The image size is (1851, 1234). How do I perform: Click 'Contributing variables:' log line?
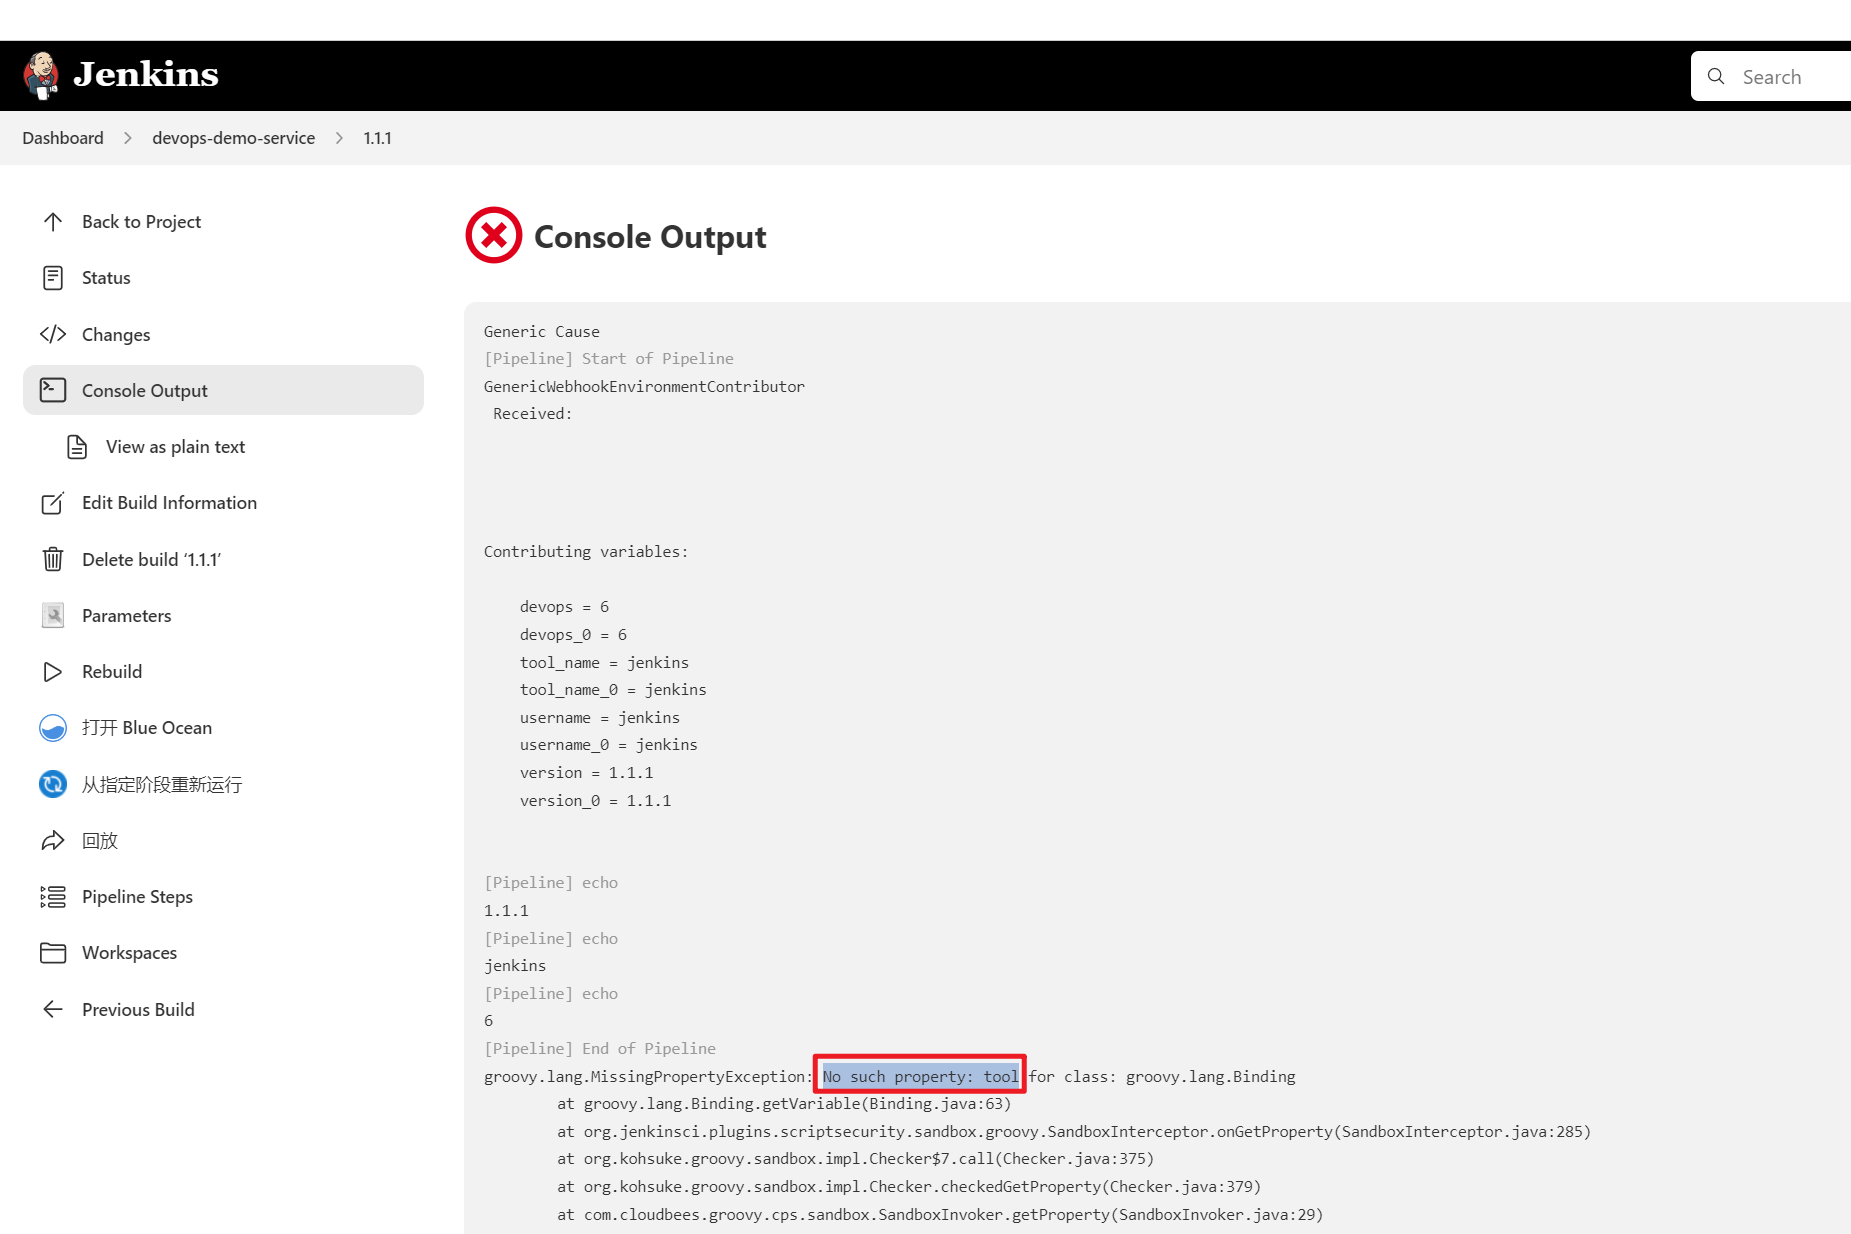586,551
